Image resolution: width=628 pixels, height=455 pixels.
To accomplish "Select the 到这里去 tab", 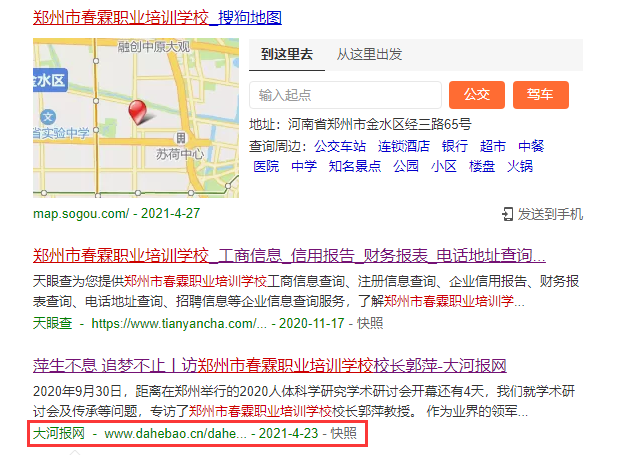I will pos(287,54).
